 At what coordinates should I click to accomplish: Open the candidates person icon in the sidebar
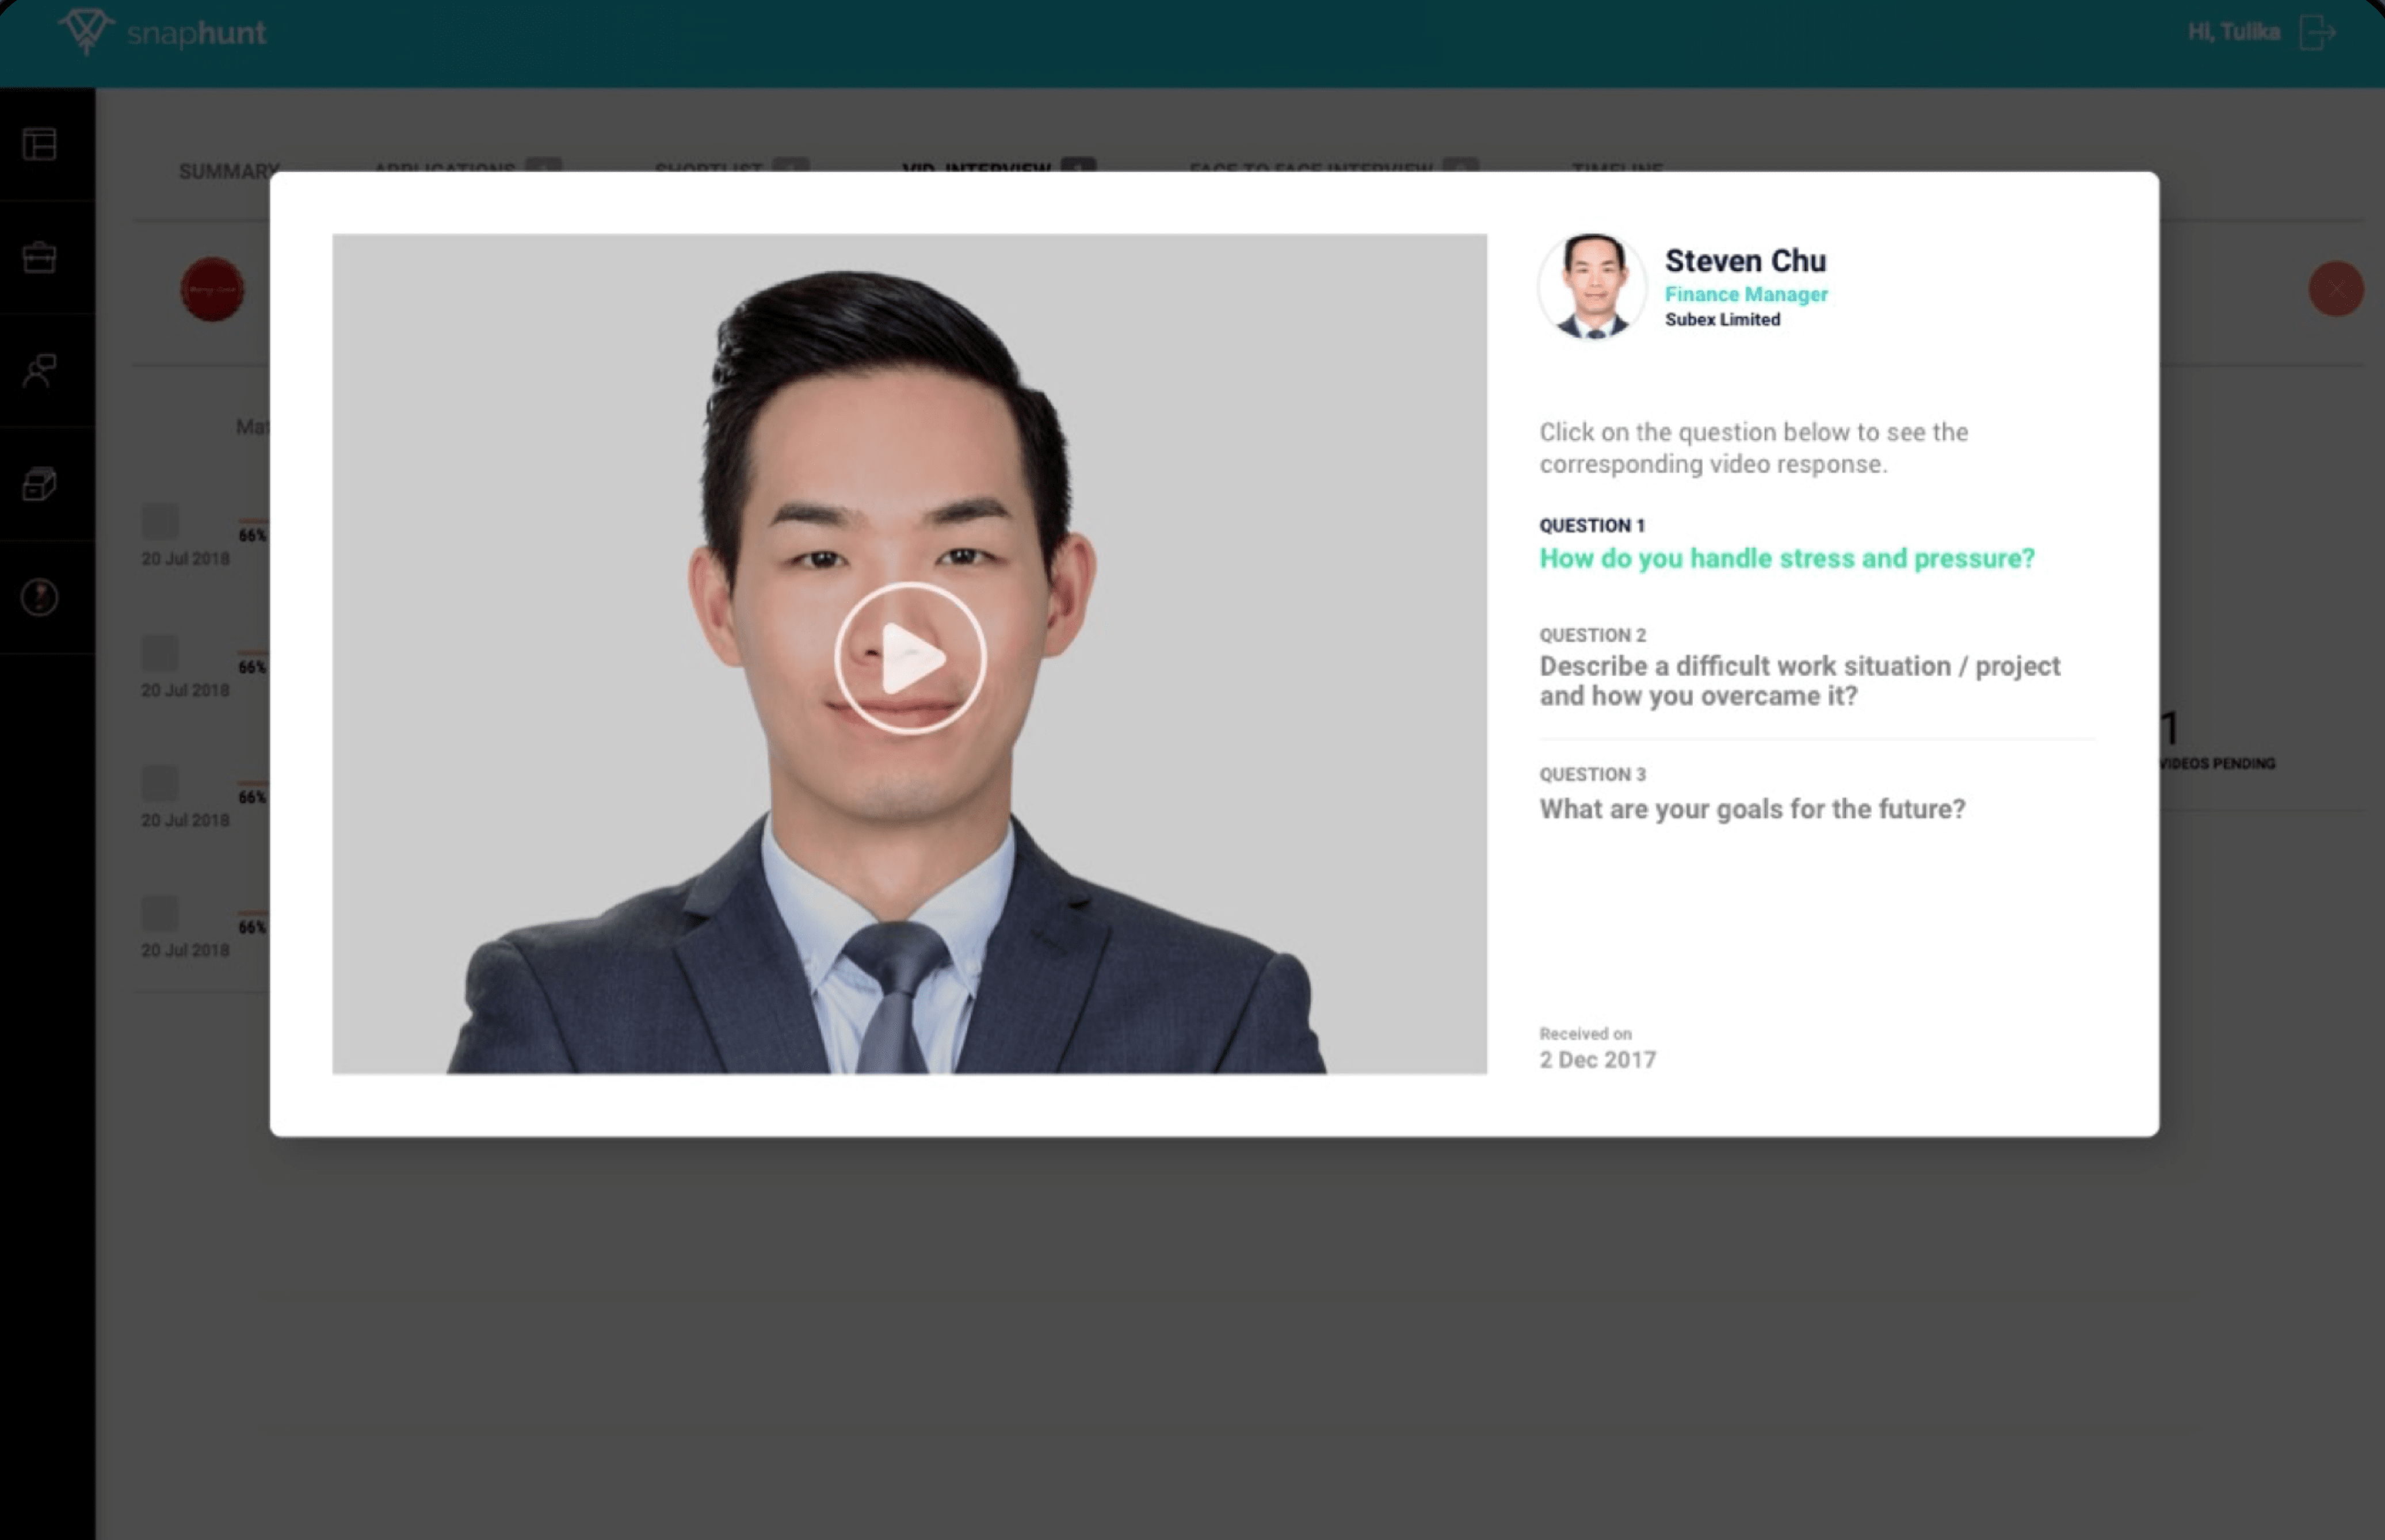(39, 372)
